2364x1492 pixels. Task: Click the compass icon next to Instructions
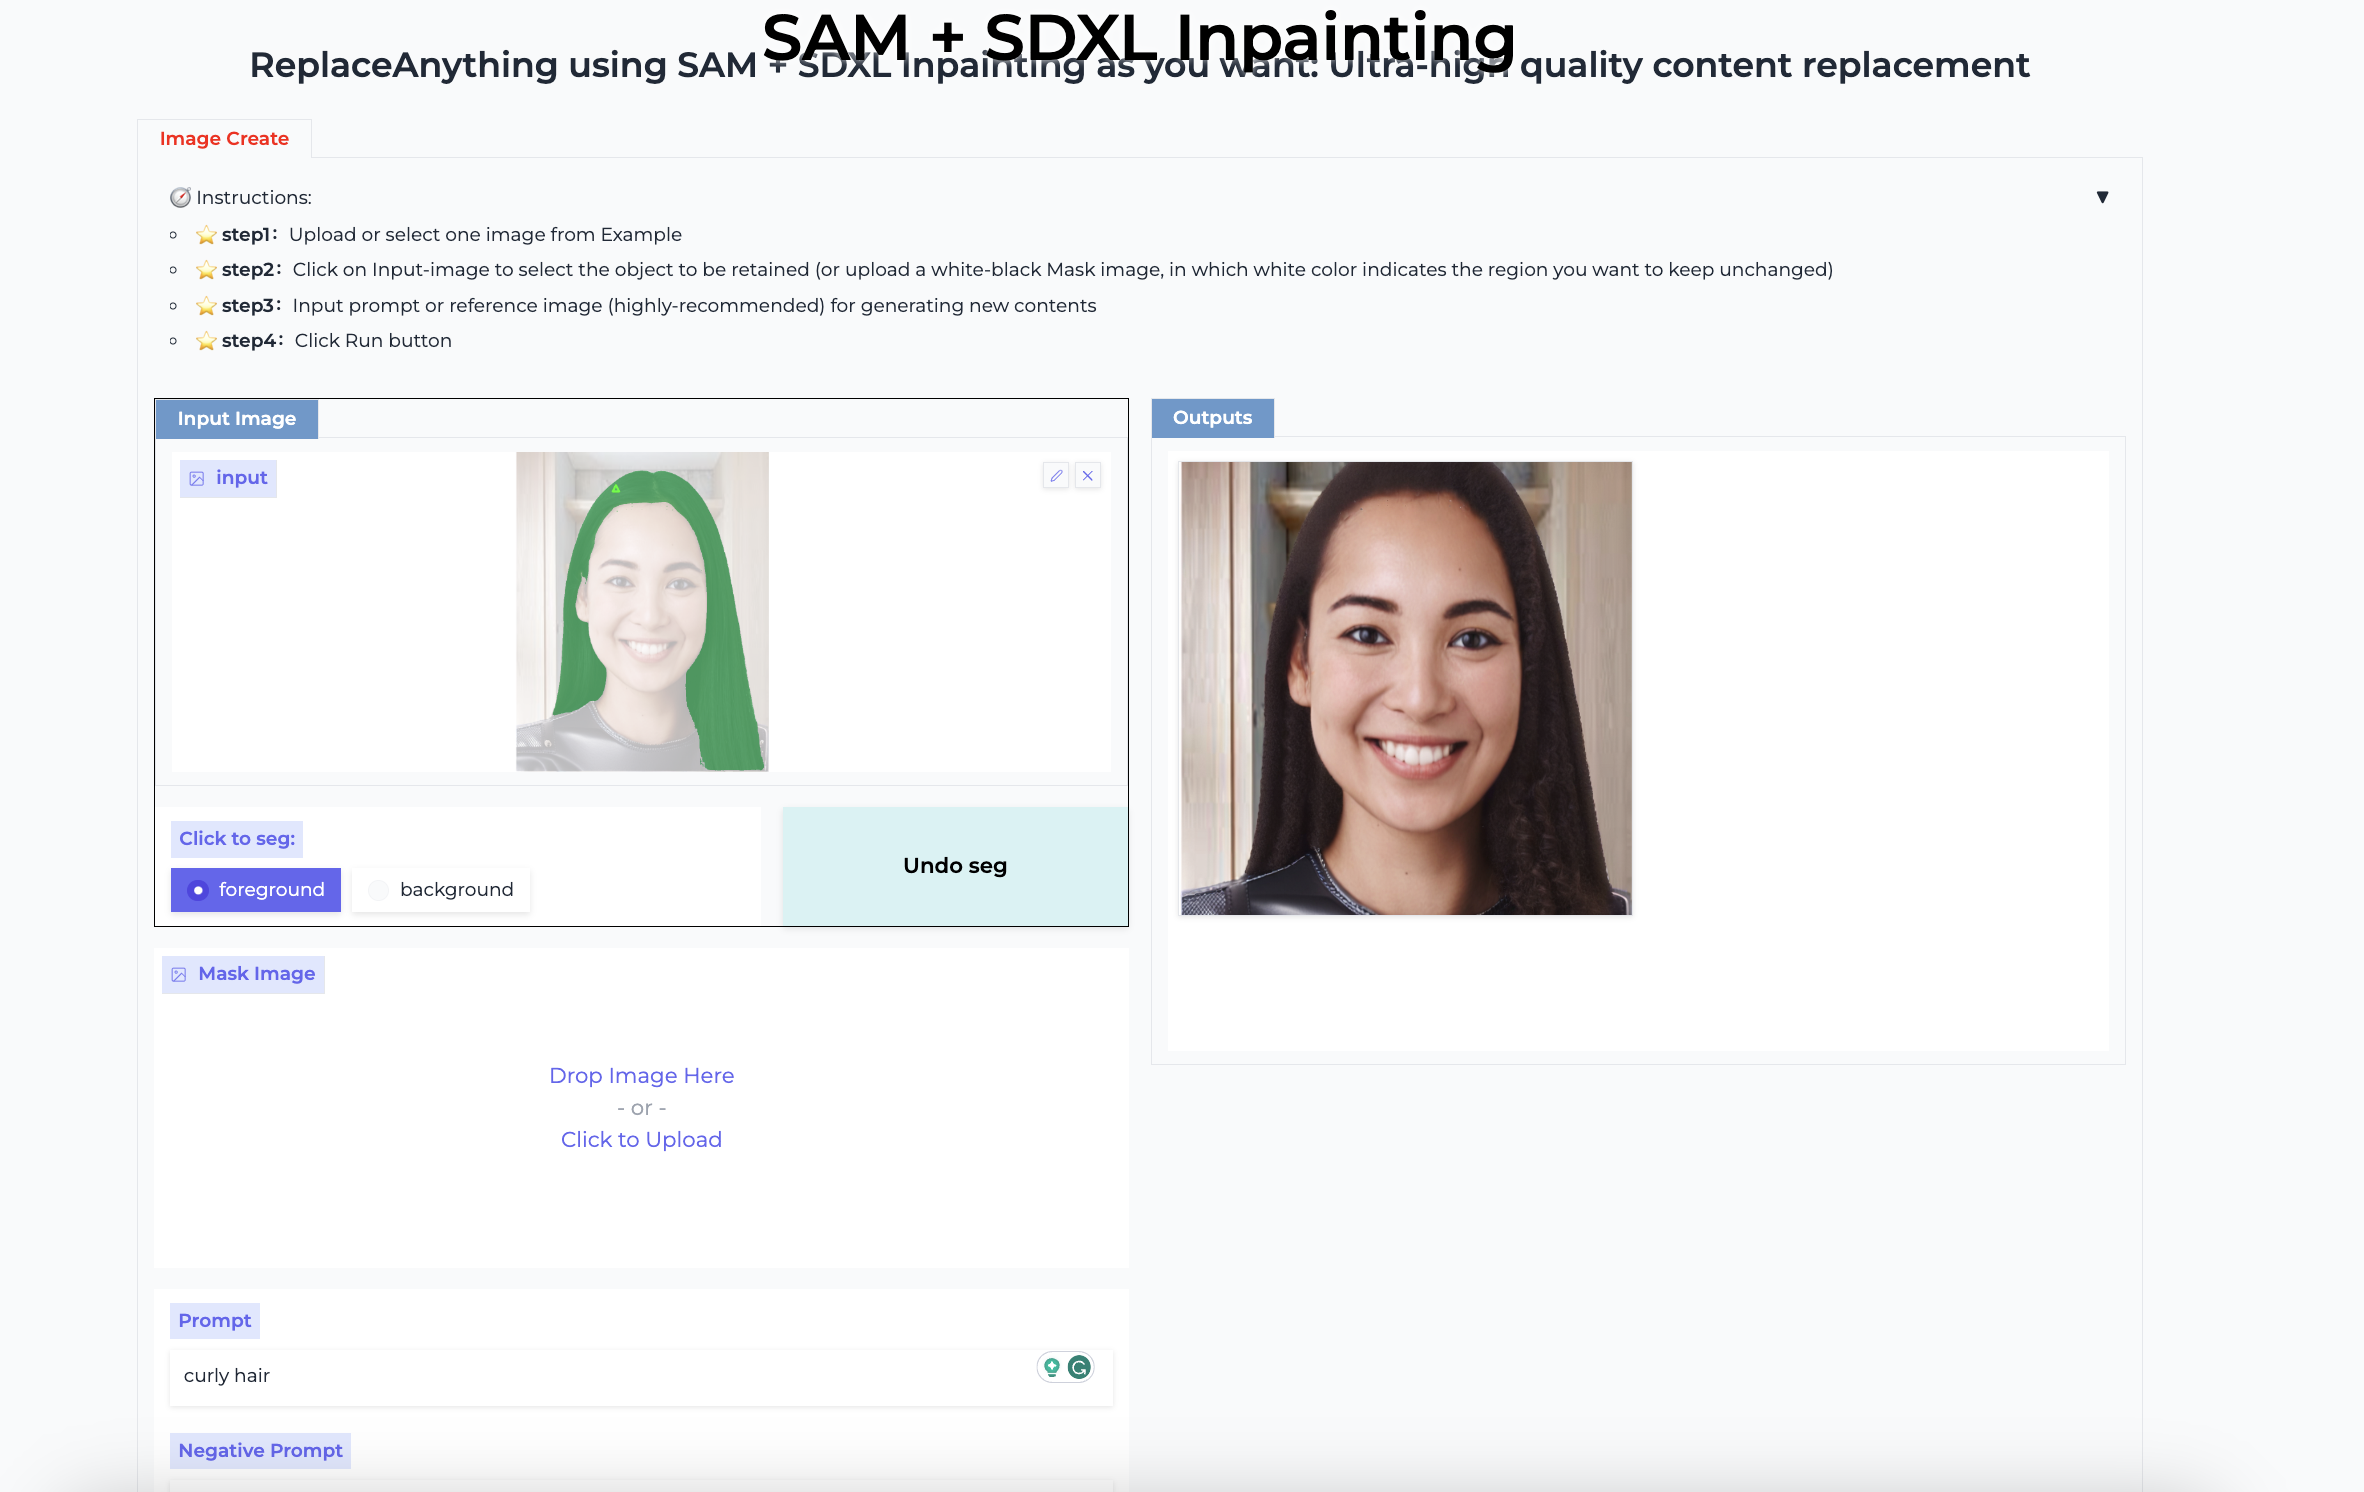(180, 198)
